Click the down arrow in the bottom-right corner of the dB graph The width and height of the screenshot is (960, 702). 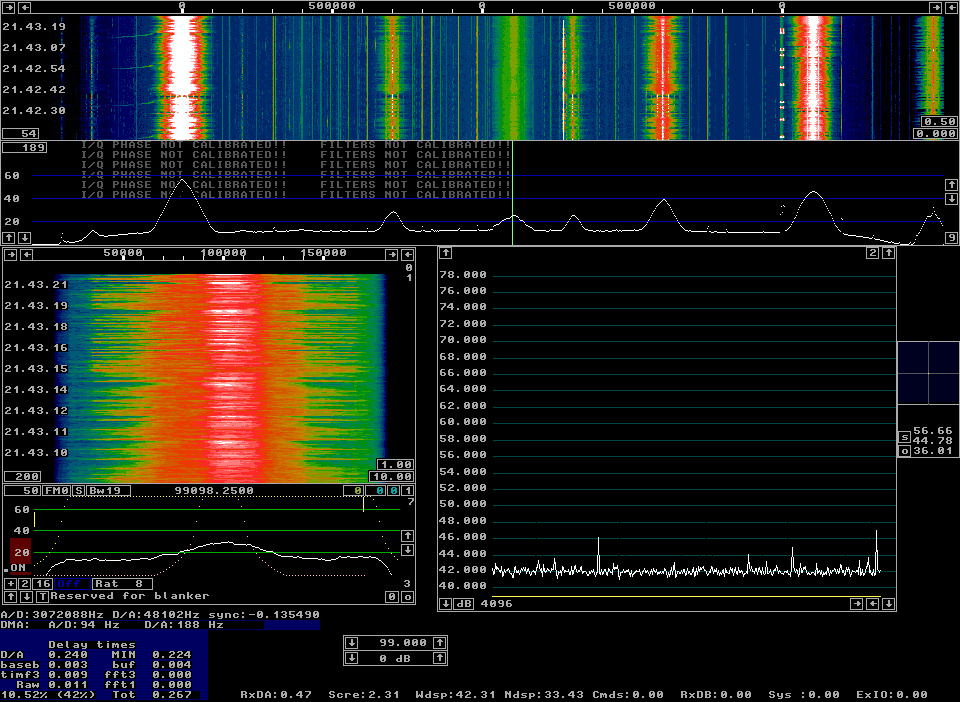click(888, 604)
